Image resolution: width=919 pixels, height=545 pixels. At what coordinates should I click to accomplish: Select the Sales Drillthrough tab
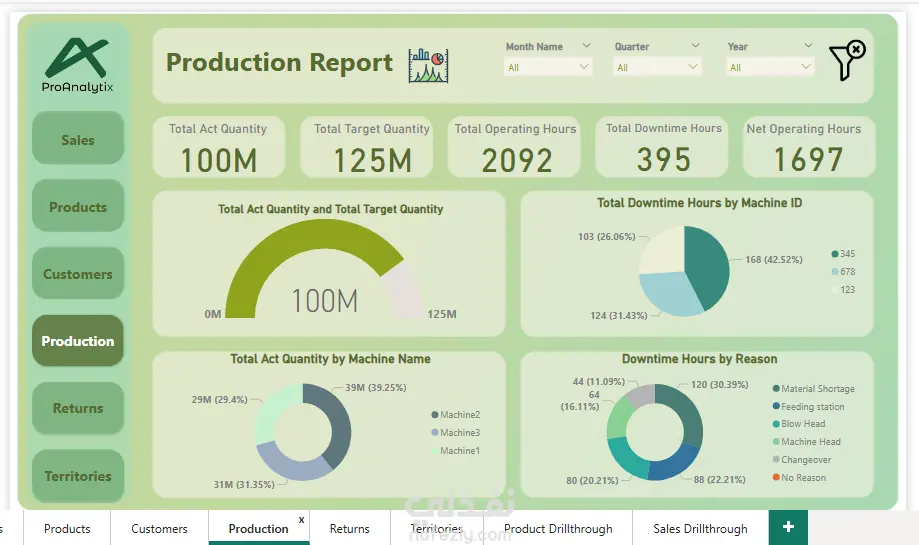[x=700, y=529]
